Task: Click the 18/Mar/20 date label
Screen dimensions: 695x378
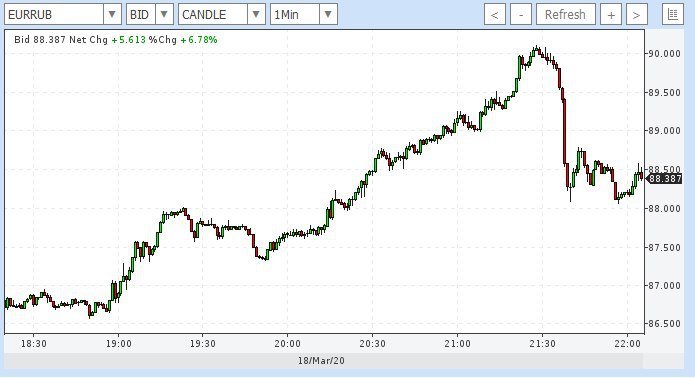Action: pos(321,361)
